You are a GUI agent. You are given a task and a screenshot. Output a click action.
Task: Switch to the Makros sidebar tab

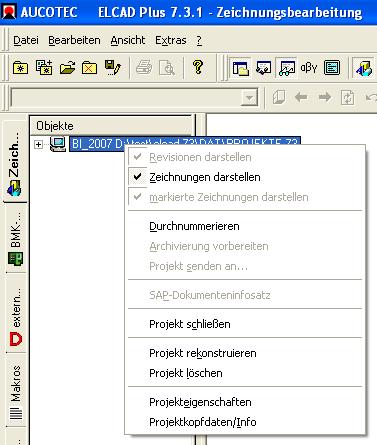pyautogui.click(x=16, y=390)
